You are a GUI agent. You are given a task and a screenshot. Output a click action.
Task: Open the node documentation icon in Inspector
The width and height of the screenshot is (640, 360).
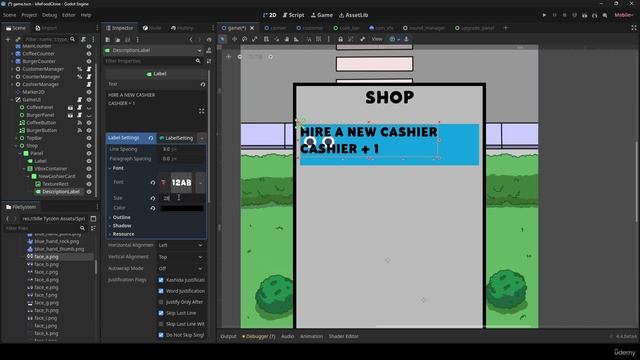coord(209,50)
